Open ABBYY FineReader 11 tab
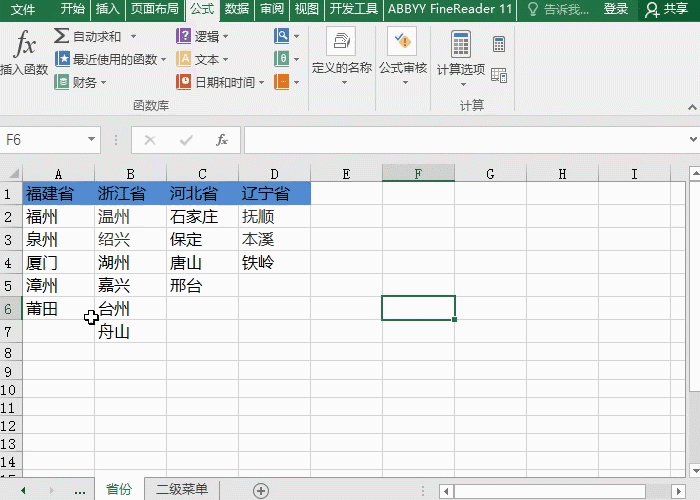Image resolution: width=700 pixels, height=500 pixels. point(450,9)
